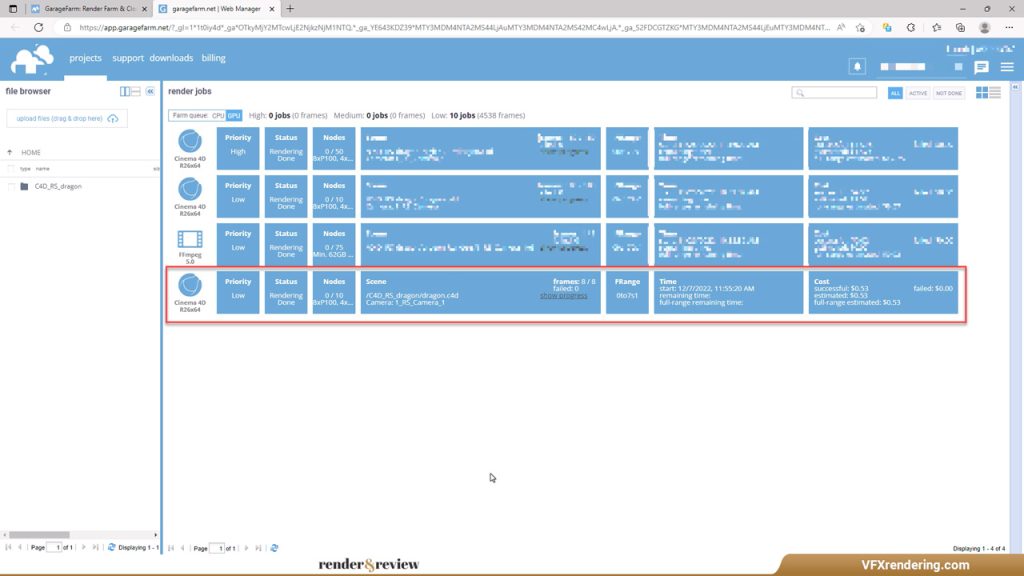1024x576 pixels.
Task: Open the downloads page
Action: (171, 58)
